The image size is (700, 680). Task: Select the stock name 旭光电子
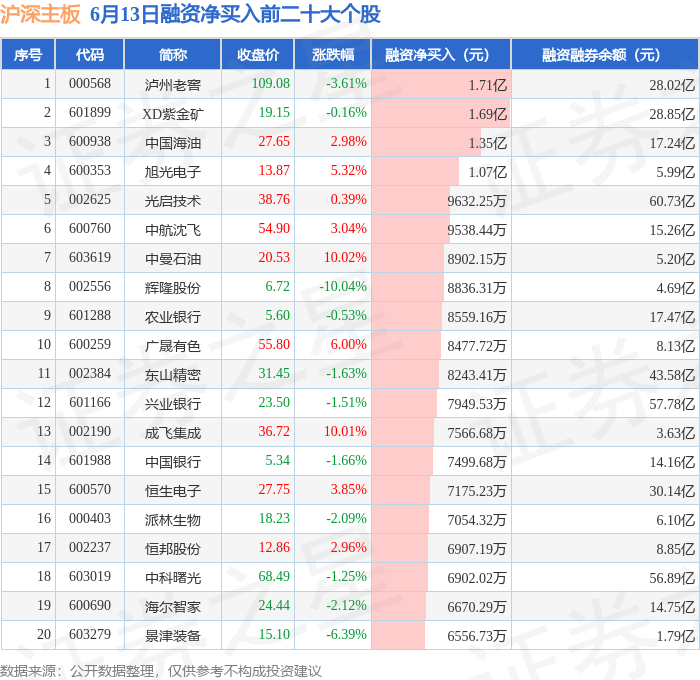(x=173, y=172)
